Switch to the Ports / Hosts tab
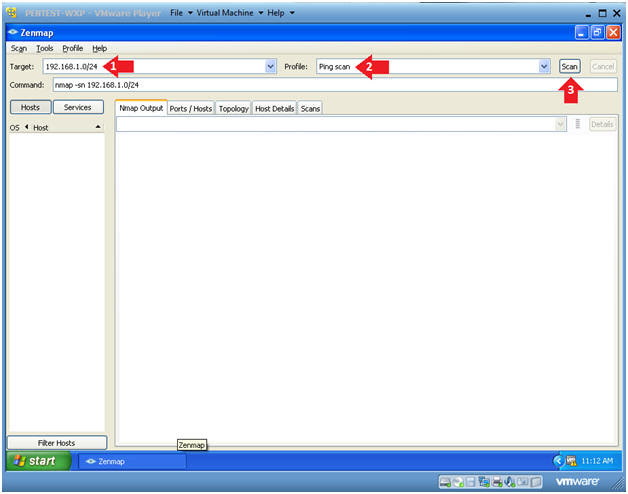Viewport: 628px width, 494px height. [191, 109]
